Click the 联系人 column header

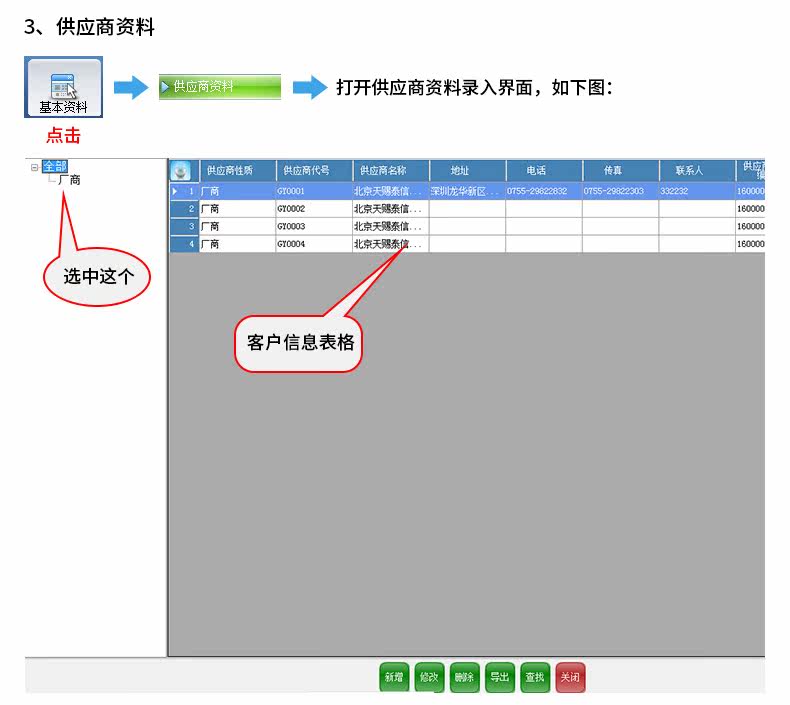coord(697,171)
